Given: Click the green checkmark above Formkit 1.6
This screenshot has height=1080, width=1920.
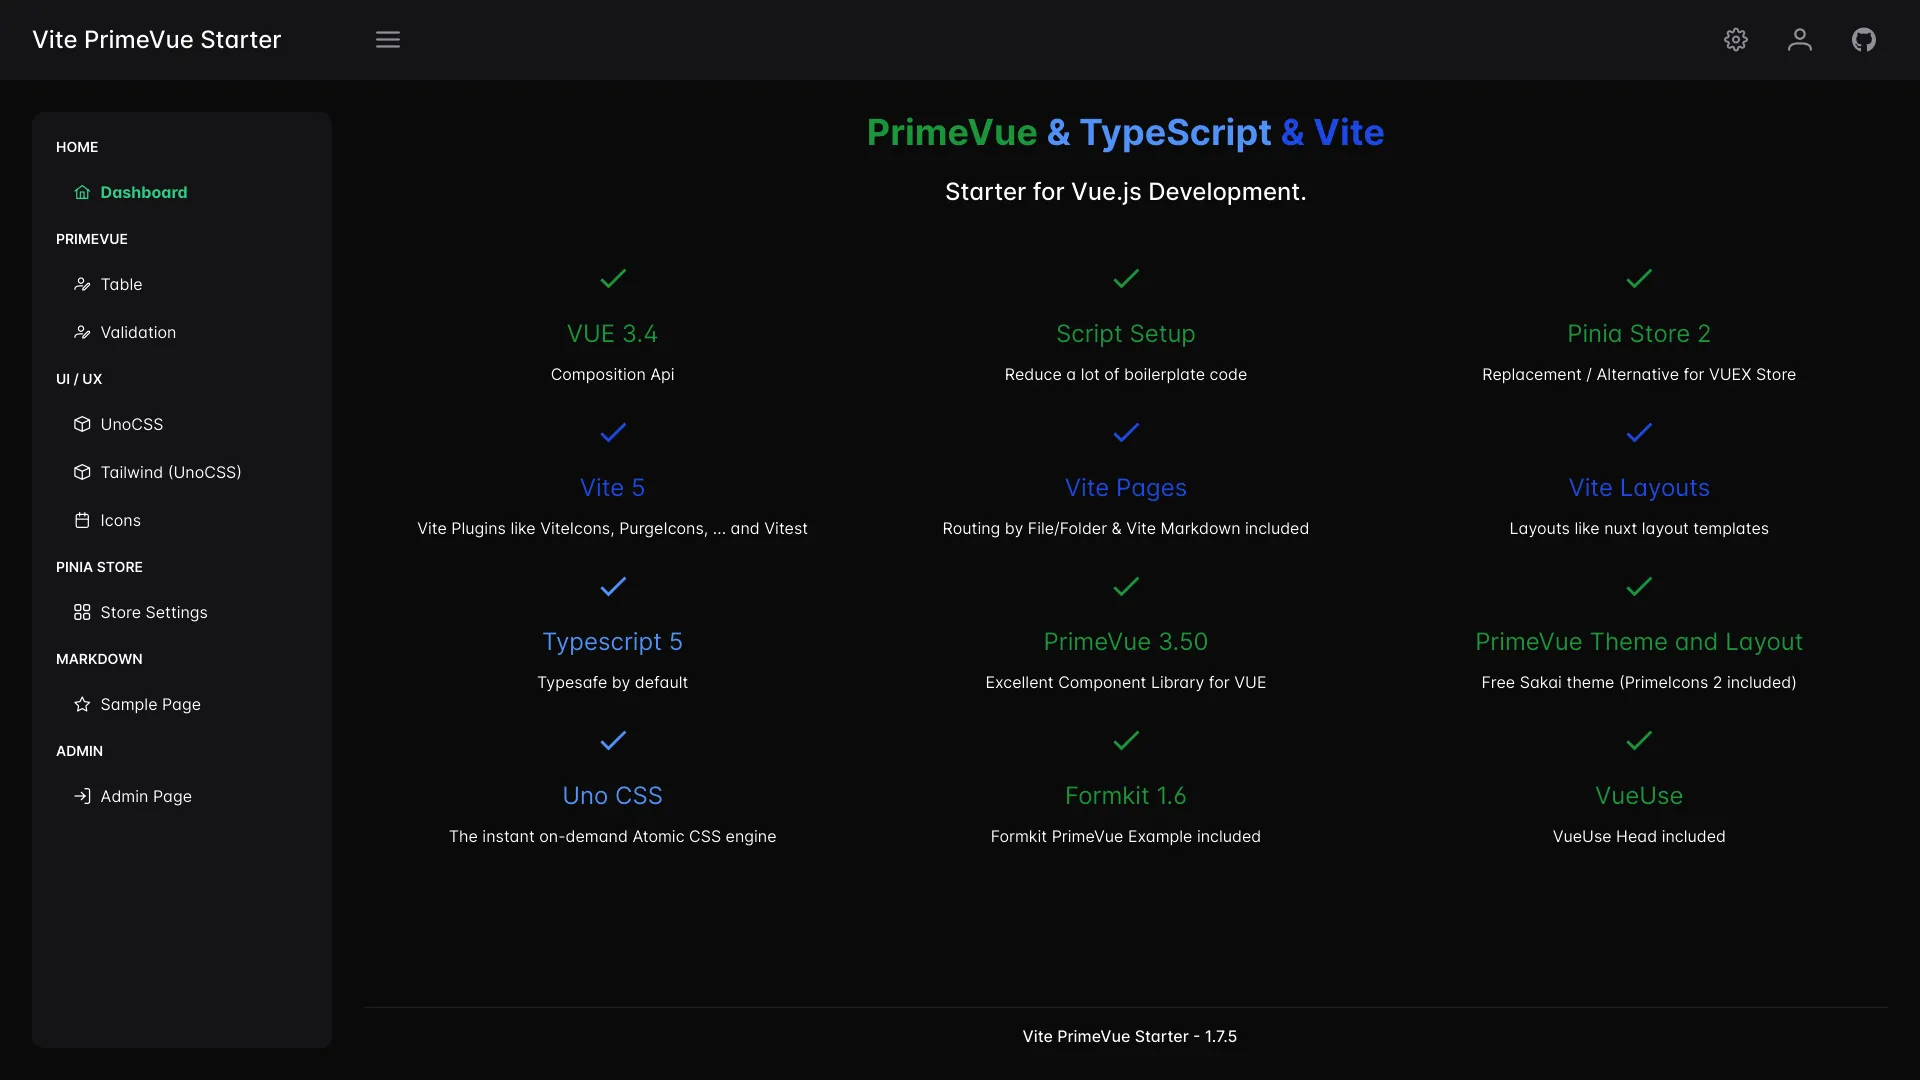Looking at the screenshot, I should pos(1126,741).
